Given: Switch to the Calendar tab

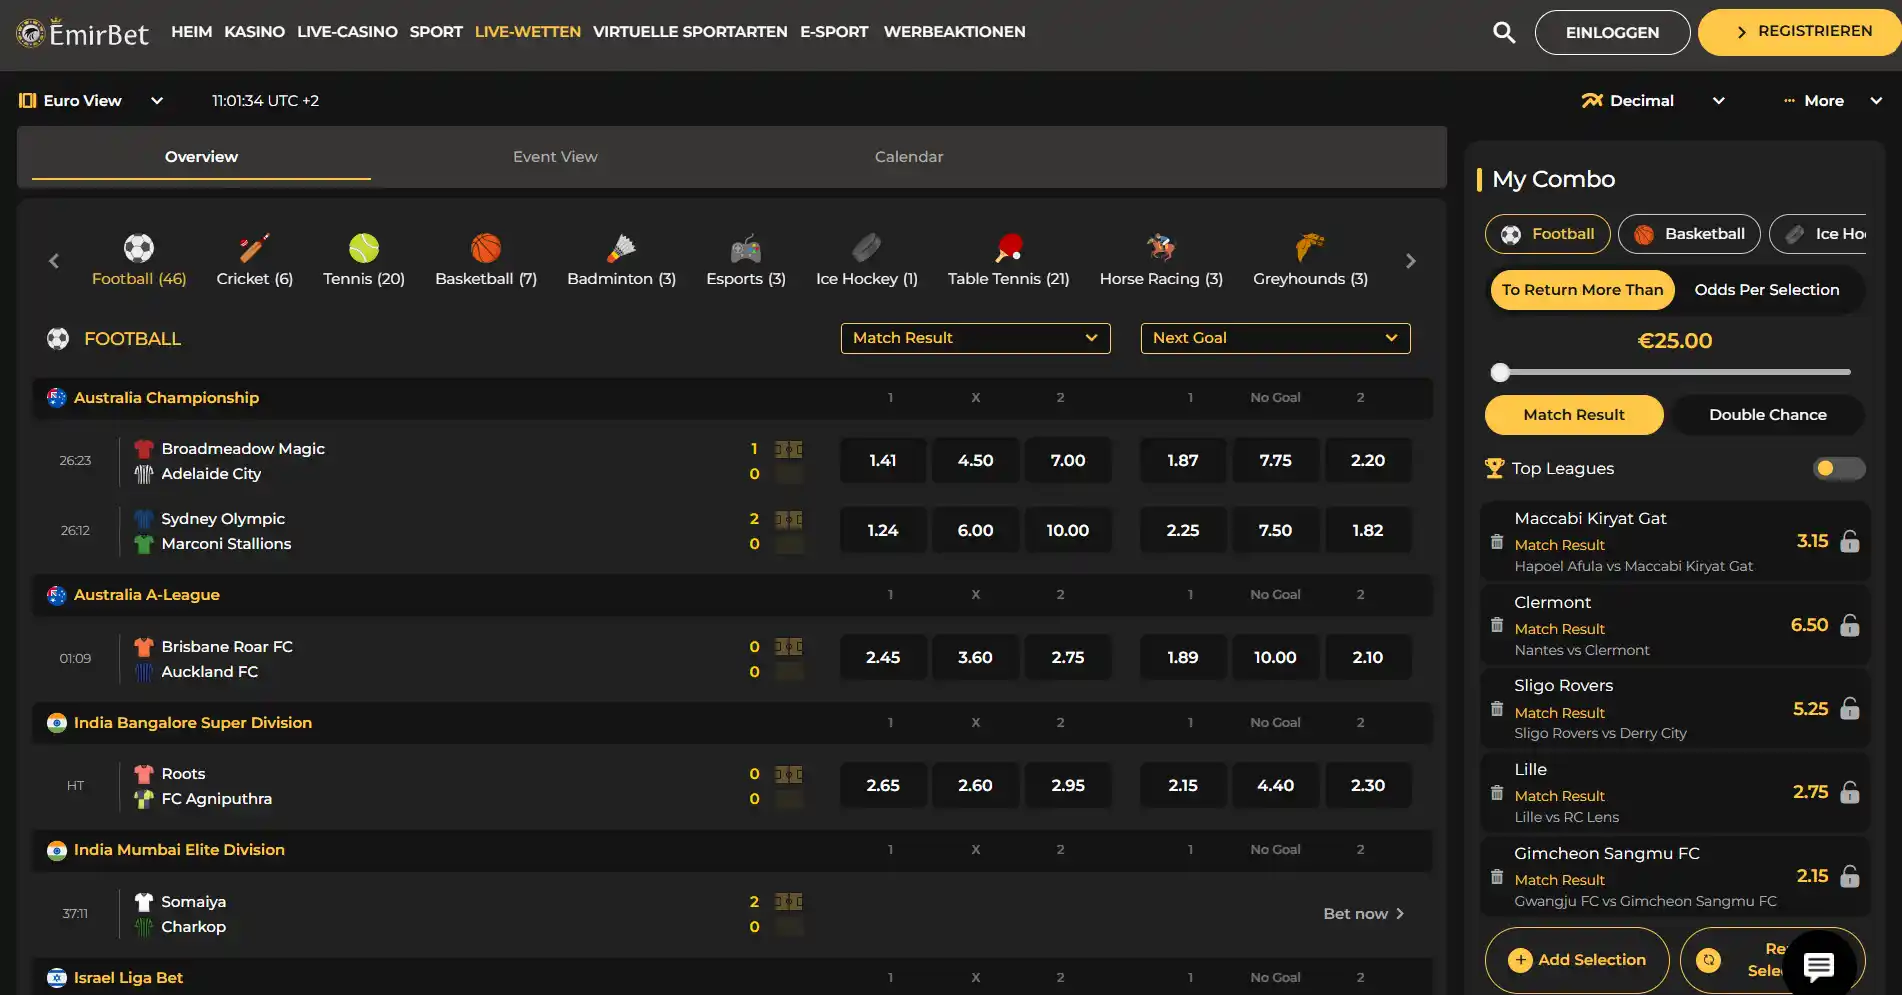Looking at the screenshot, I should pos(908,157).
